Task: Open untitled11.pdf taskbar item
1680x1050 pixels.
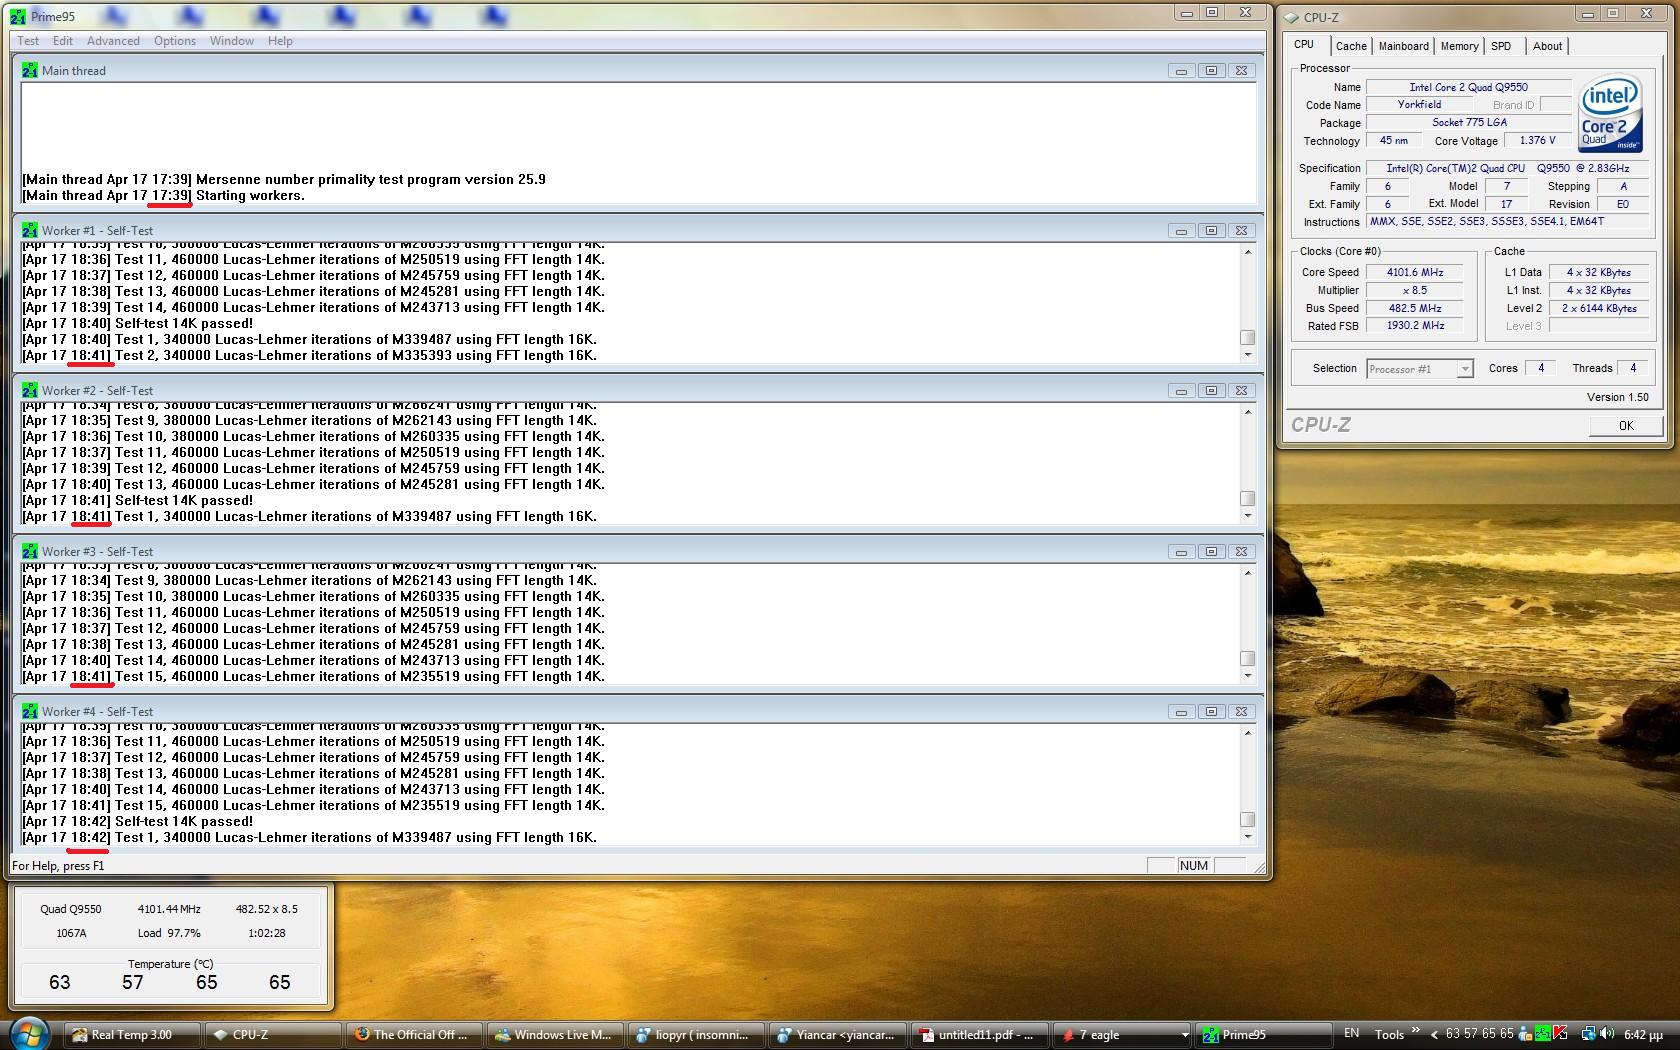Action: tap(978, 1035)
